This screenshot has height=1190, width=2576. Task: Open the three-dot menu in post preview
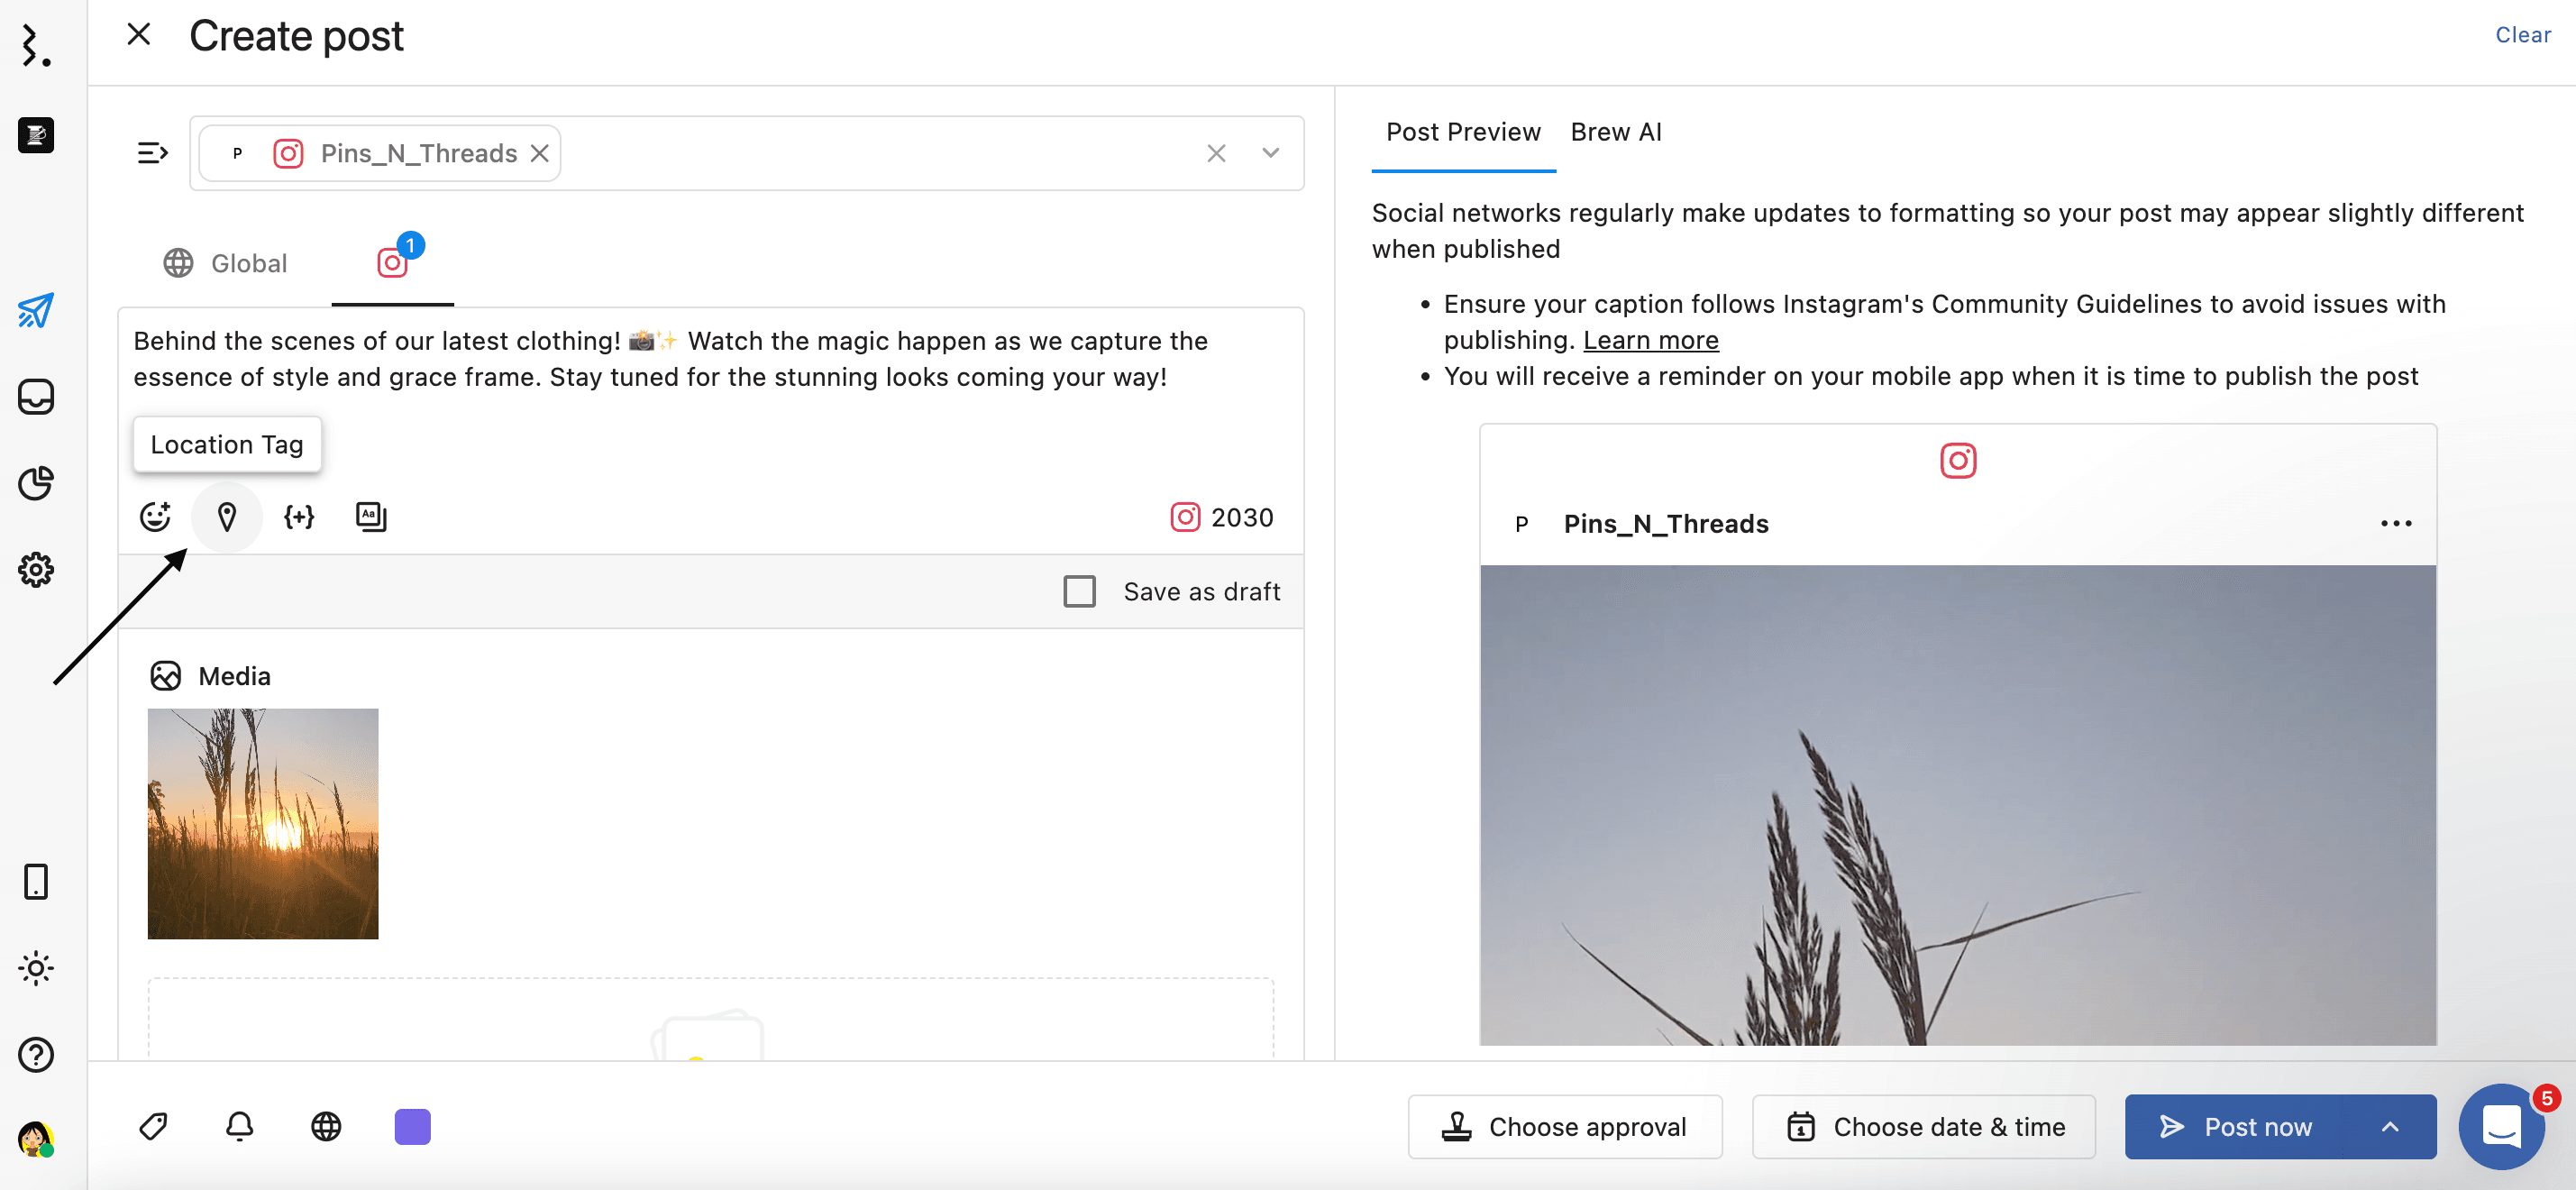point(2396,524)
